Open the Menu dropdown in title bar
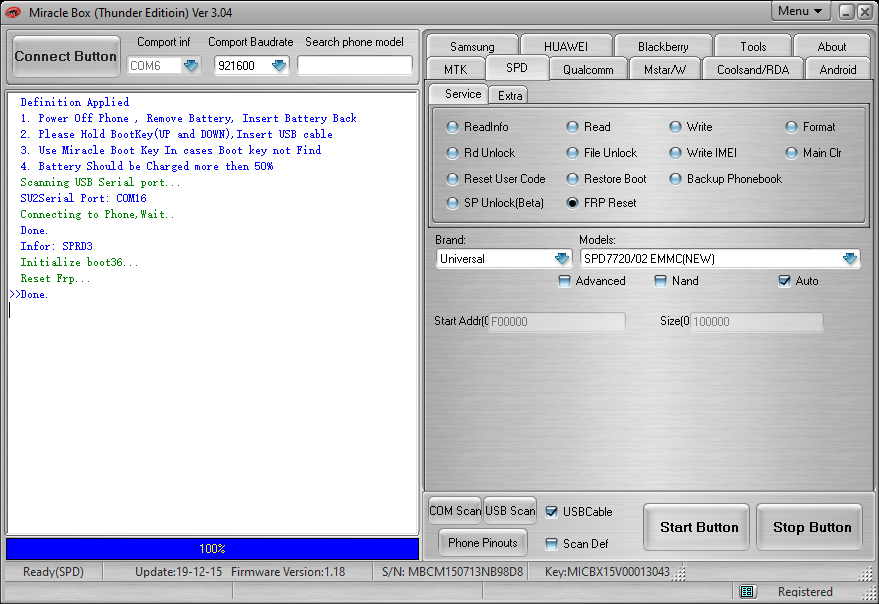 [x=800, y=11]
